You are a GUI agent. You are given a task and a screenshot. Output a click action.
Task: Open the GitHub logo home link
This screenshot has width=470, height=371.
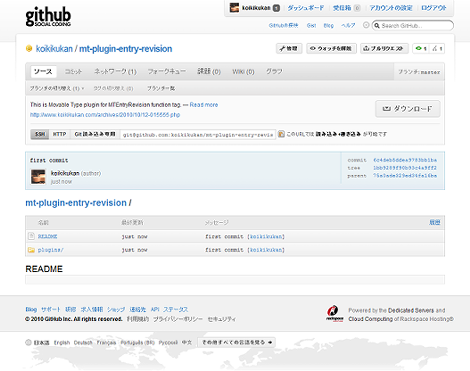pos(48,16)
